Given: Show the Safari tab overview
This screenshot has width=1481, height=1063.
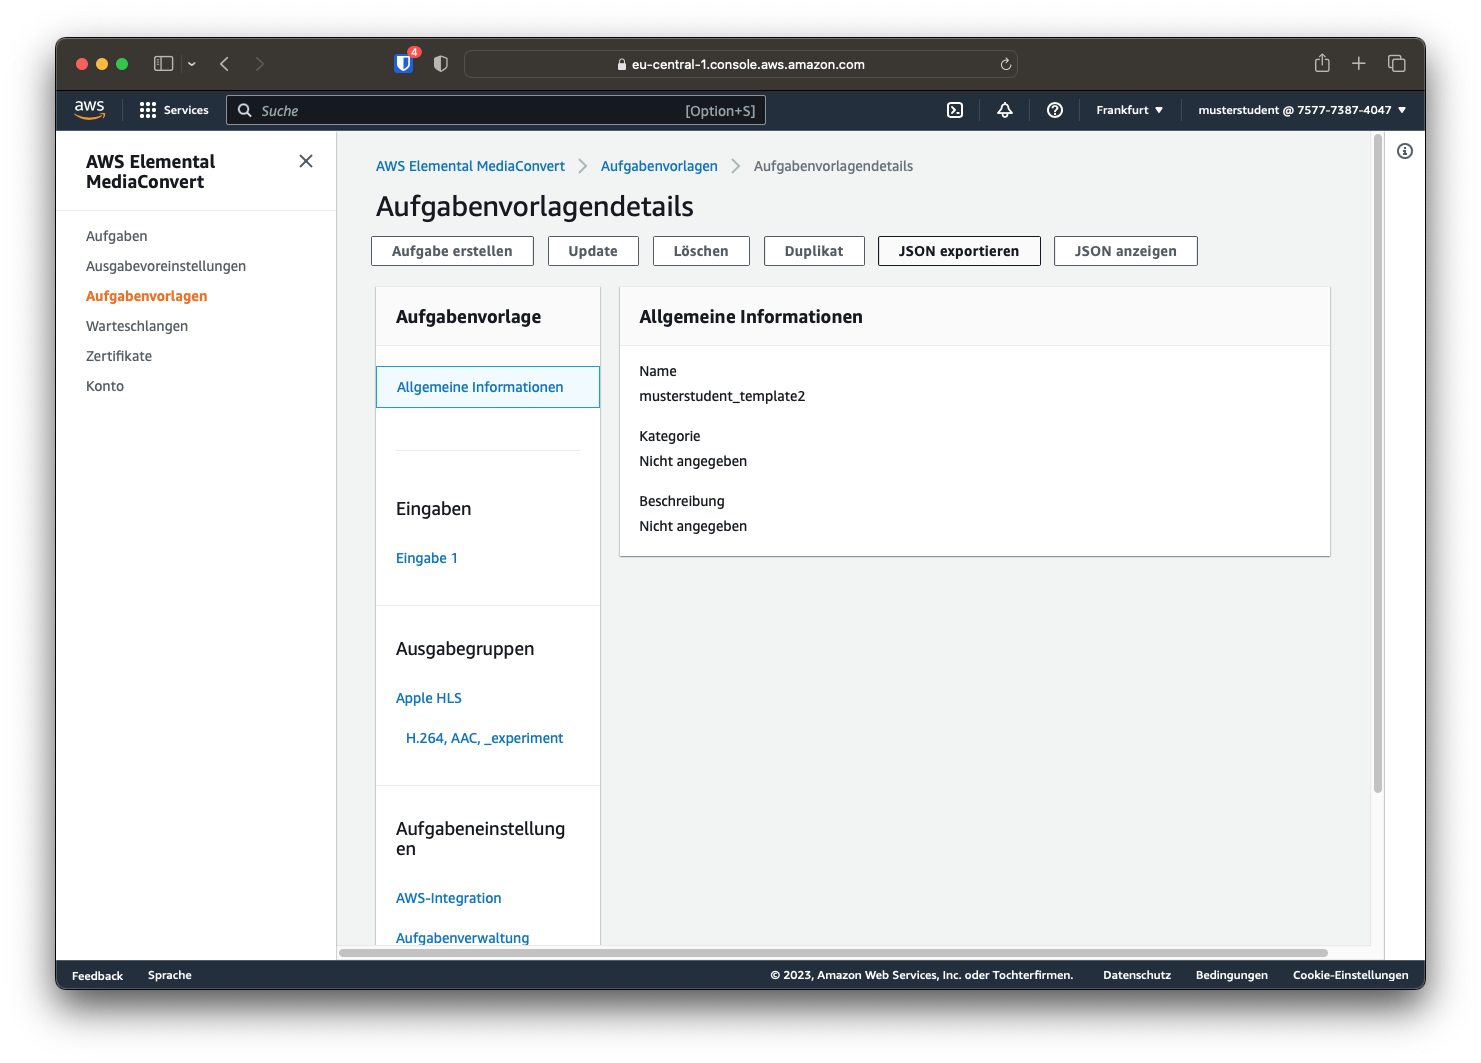Looking at the screenshot, I should click(1397, 64).
